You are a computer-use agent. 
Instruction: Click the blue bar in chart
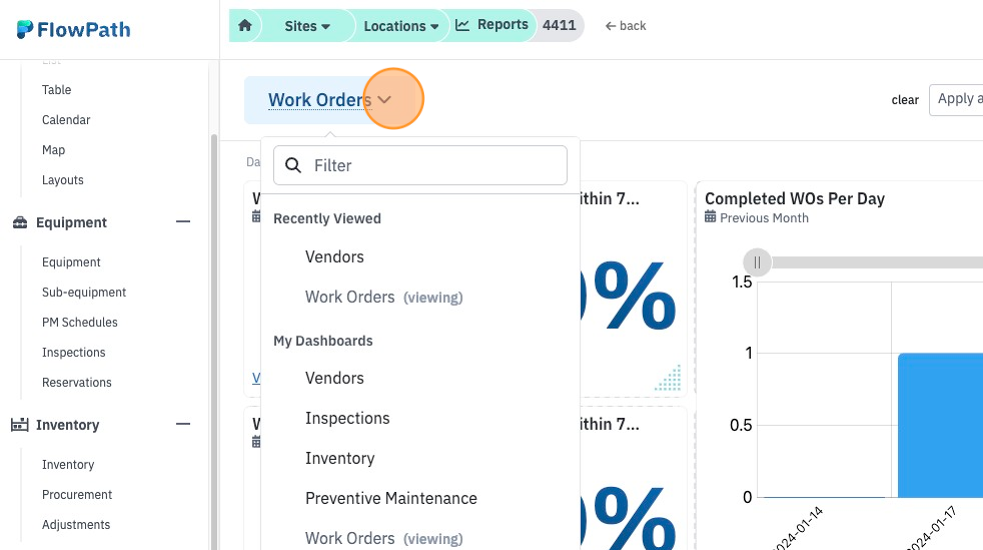click(940, 425)
